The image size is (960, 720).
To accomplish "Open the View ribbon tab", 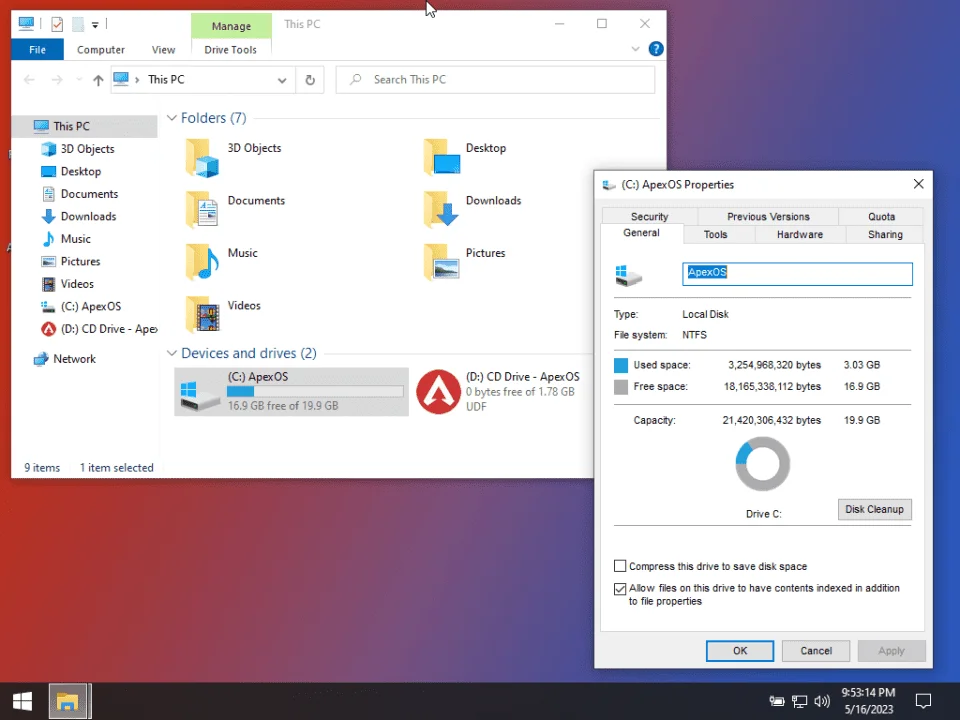I will coord(163,50).
